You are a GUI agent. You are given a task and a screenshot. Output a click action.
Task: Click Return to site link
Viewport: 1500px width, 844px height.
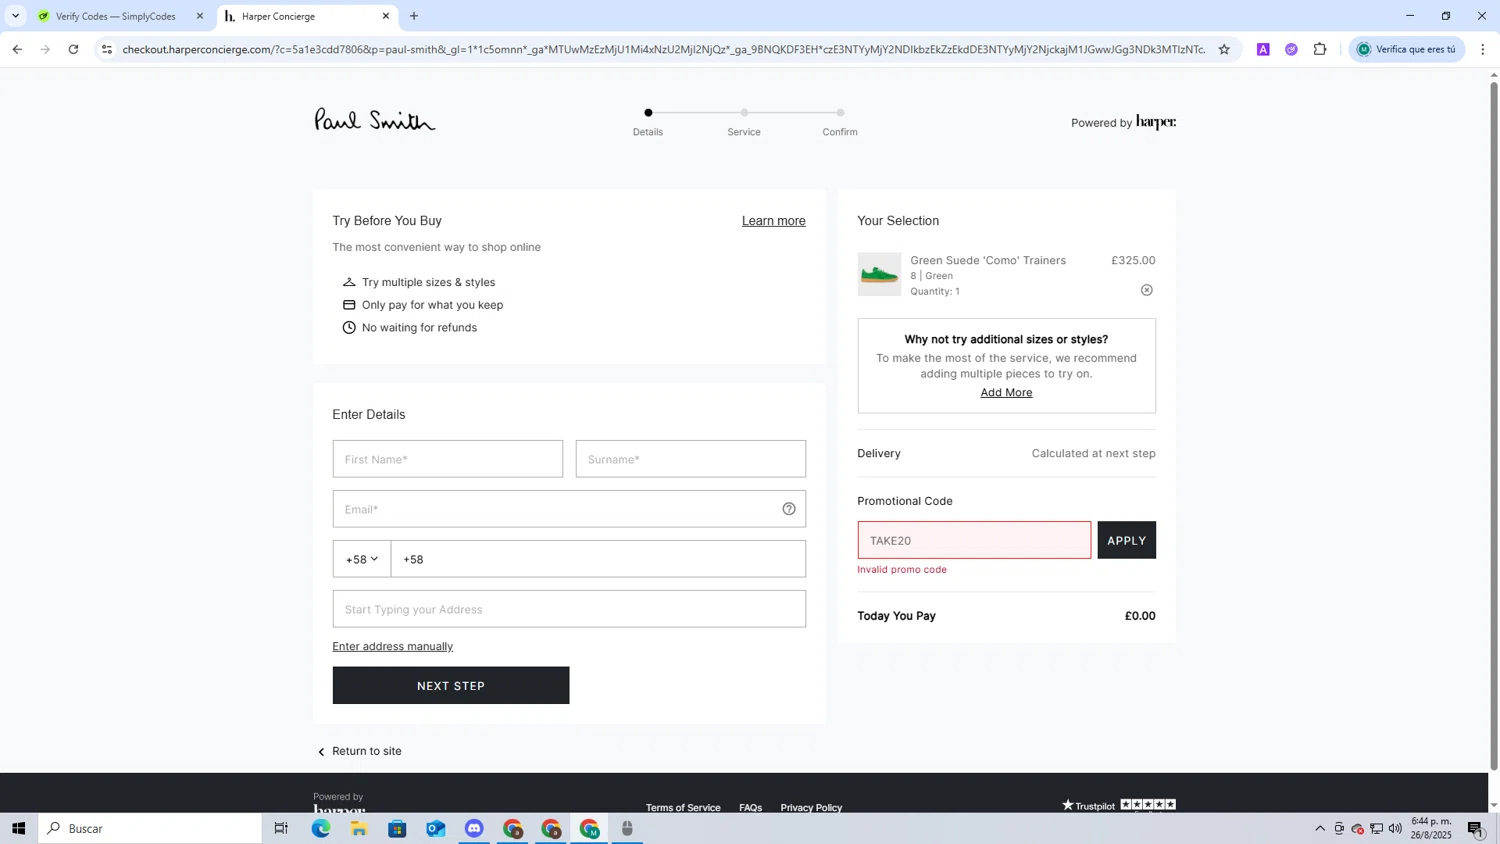(x=360, y=751)
